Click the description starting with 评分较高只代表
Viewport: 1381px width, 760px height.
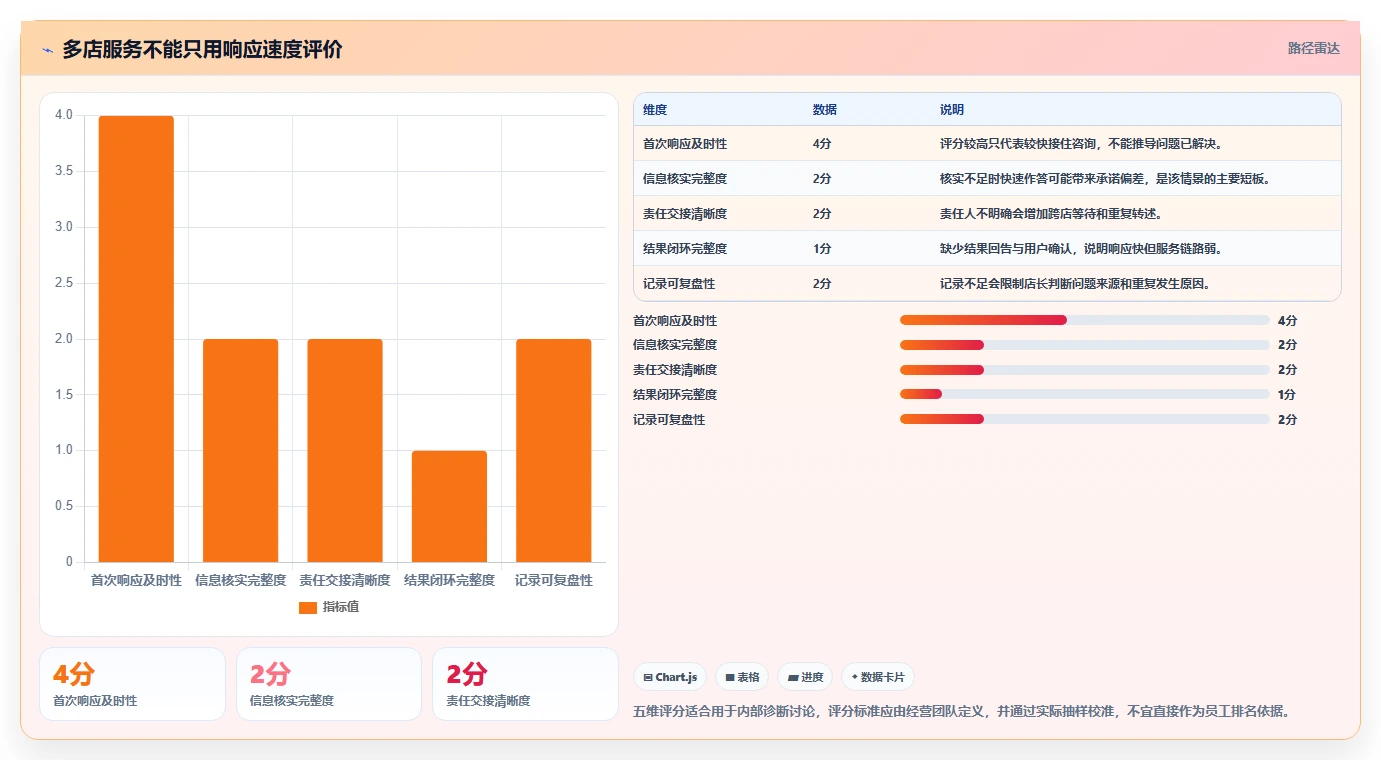click(1081, 144)
